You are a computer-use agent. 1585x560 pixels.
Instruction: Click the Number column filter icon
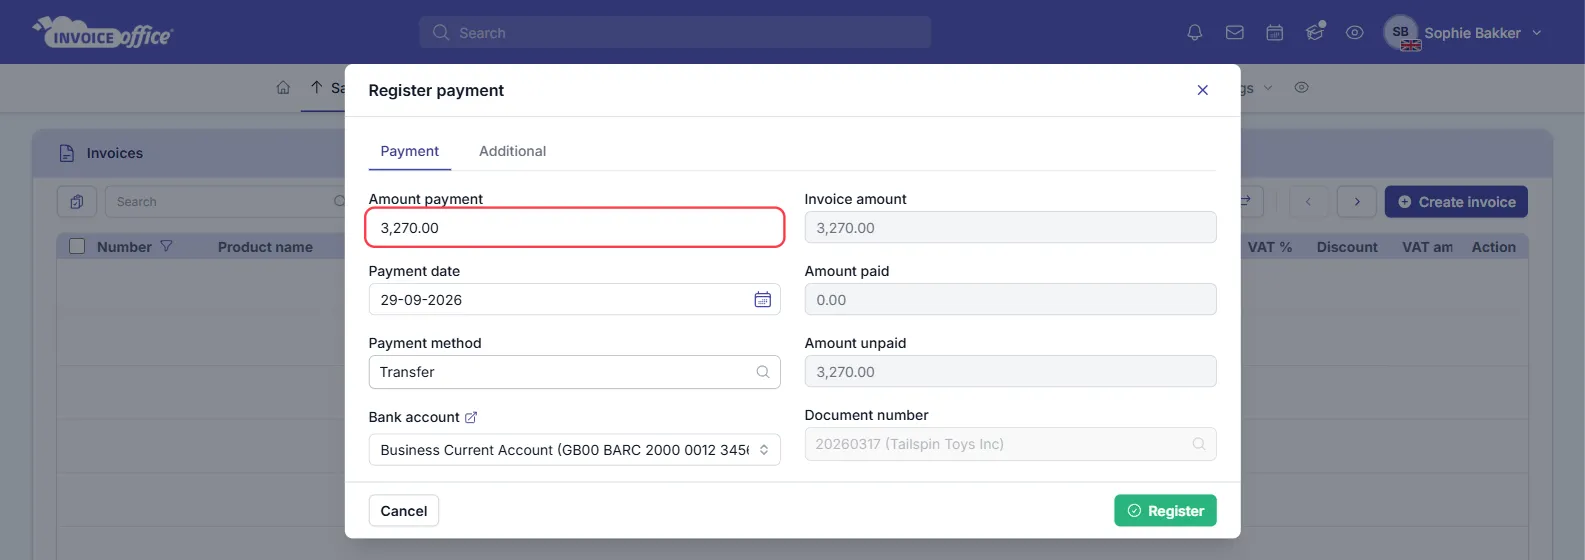[x=167, y=246]
